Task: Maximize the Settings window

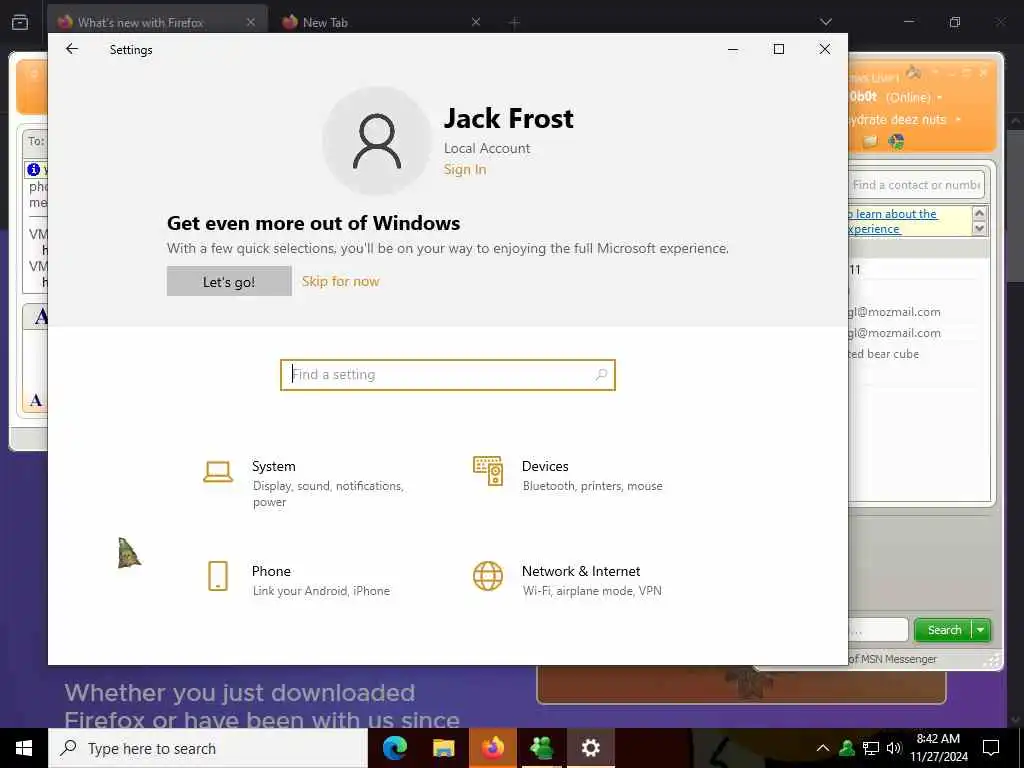Action: [778, 49]
